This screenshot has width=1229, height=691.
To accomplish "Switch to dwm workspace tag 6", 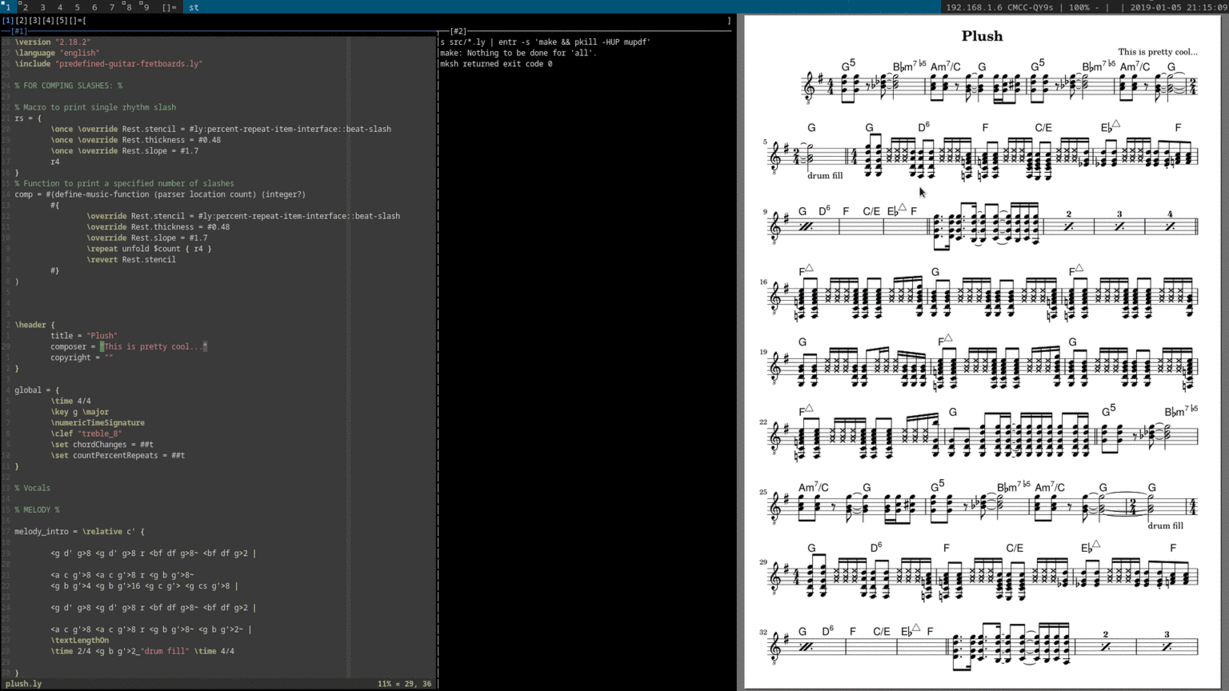I will tap(94, 7).
